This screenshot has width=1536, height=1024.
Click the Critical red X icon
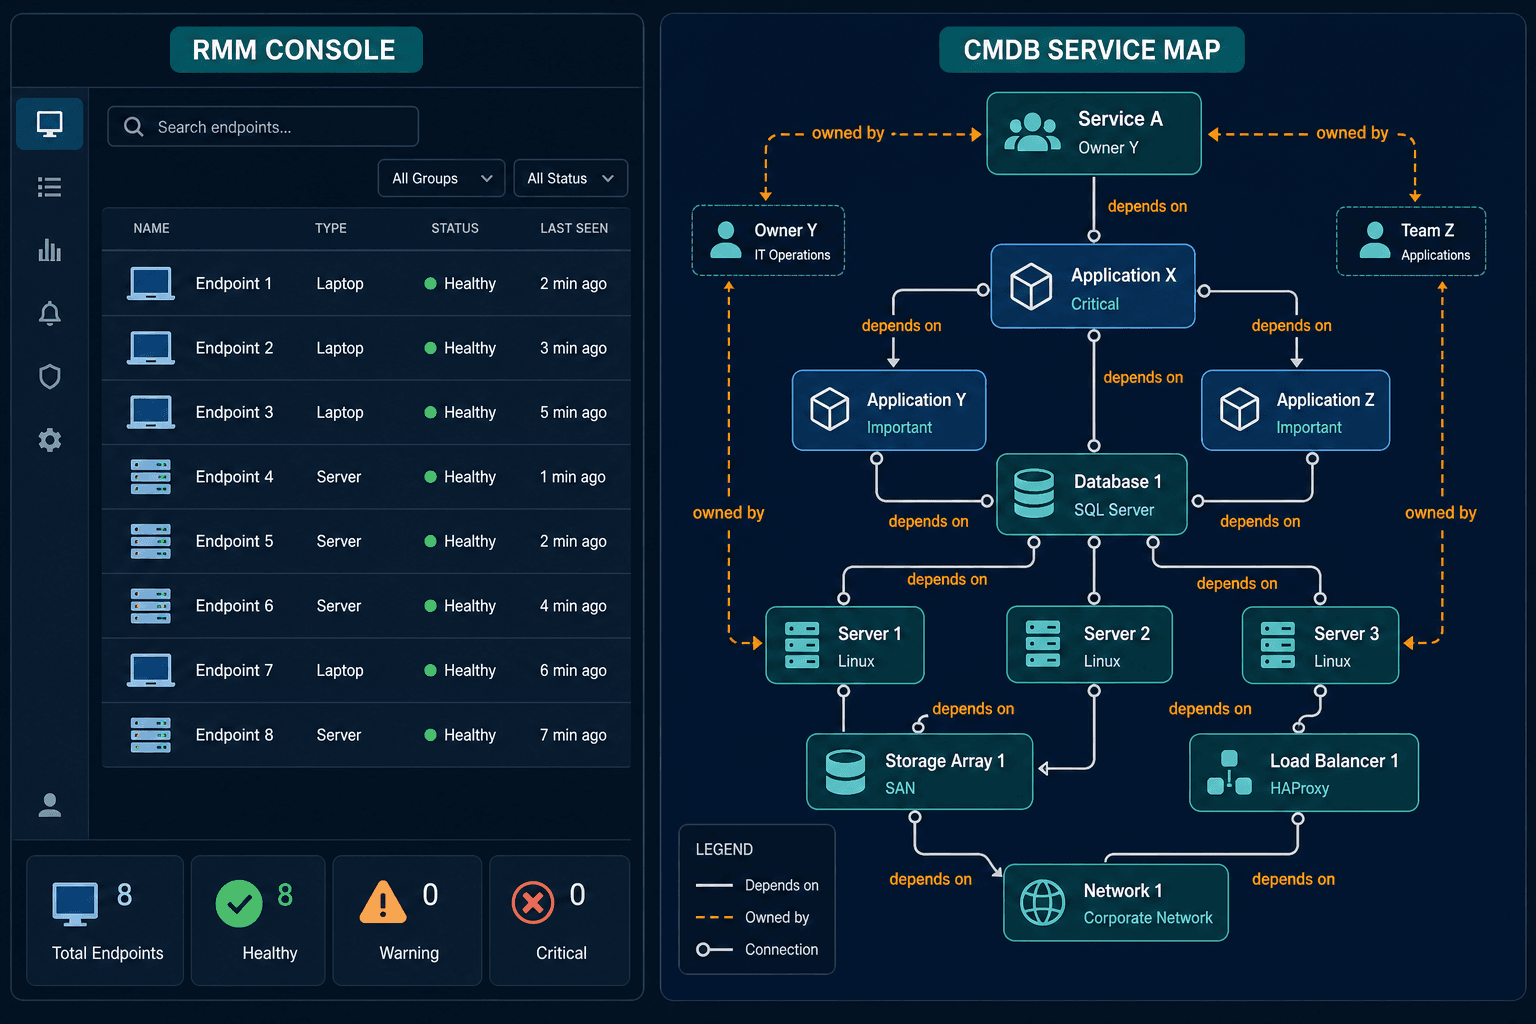pyautogui.click(x=533, y=903)
